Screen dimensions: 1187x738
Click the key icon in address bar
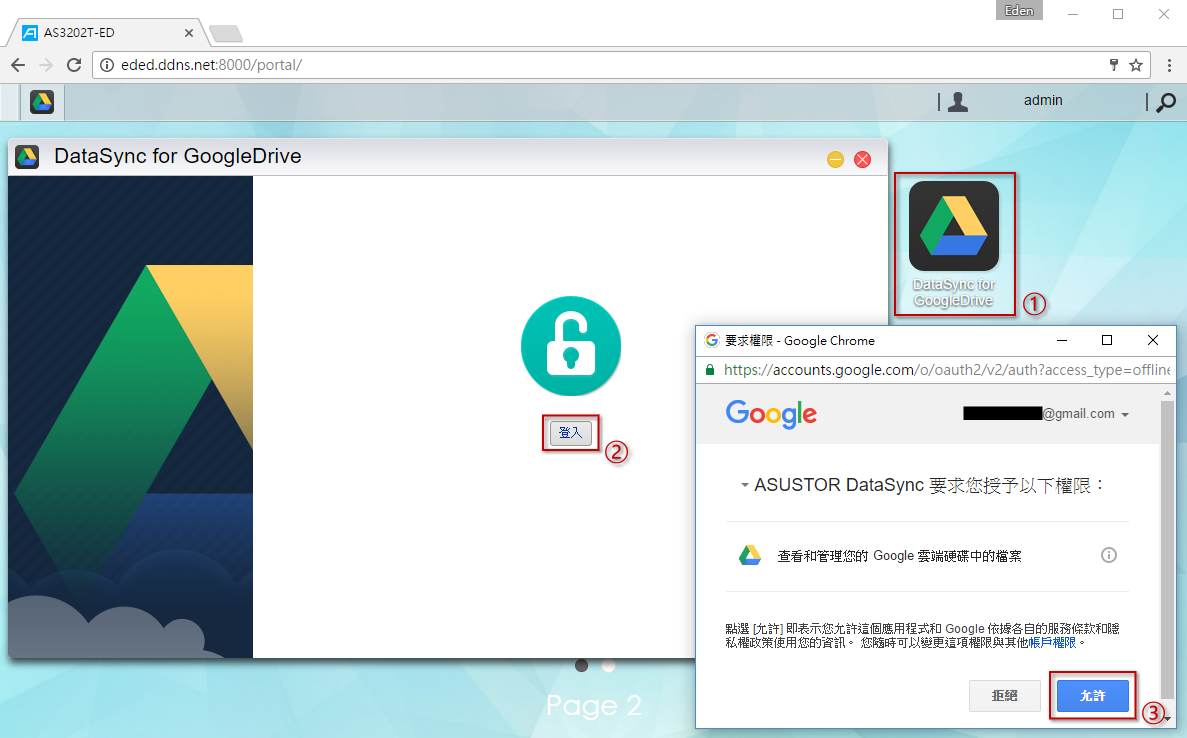coord(1114,65)
